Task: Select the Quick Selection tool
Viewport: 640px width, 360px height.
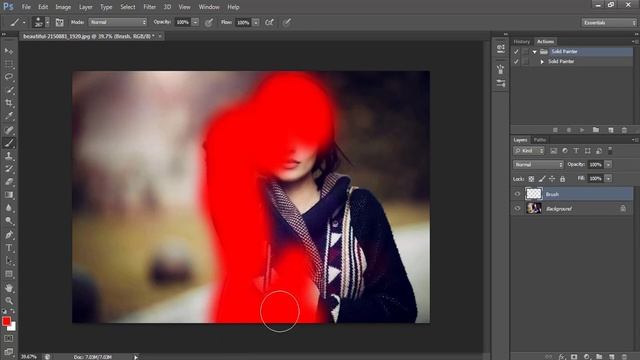Action: 9,90
